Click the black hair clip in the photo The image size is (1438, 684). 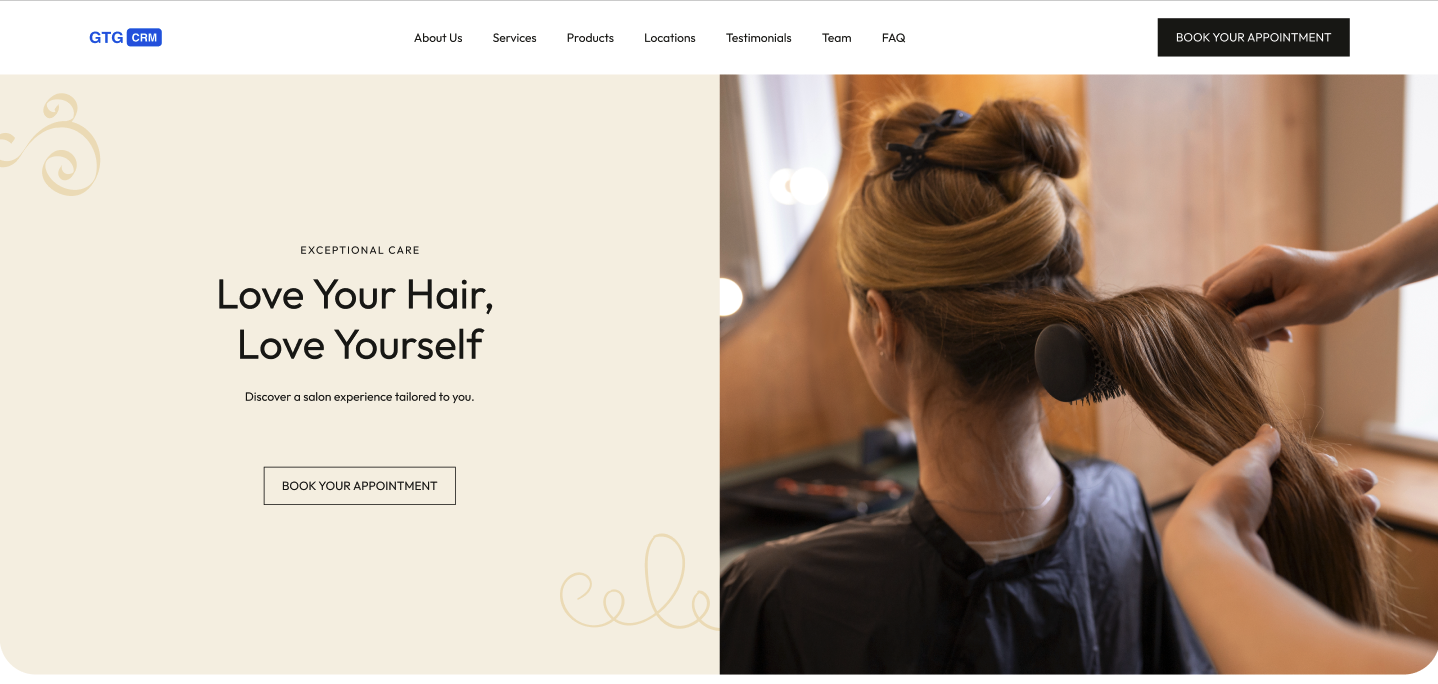pyautogui.click(x=925, y=145)
